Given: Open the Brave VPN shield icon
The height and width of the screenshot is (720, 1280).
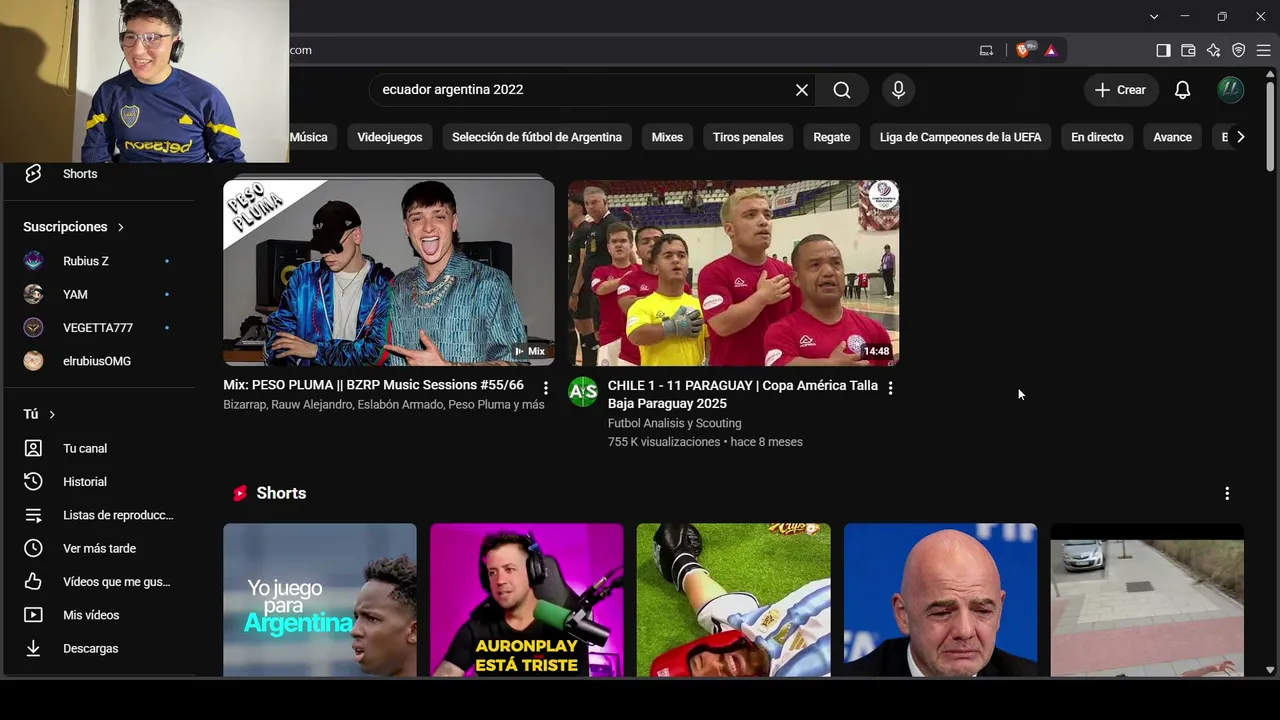Looking at the screenshot, I should coord(1238,50).
